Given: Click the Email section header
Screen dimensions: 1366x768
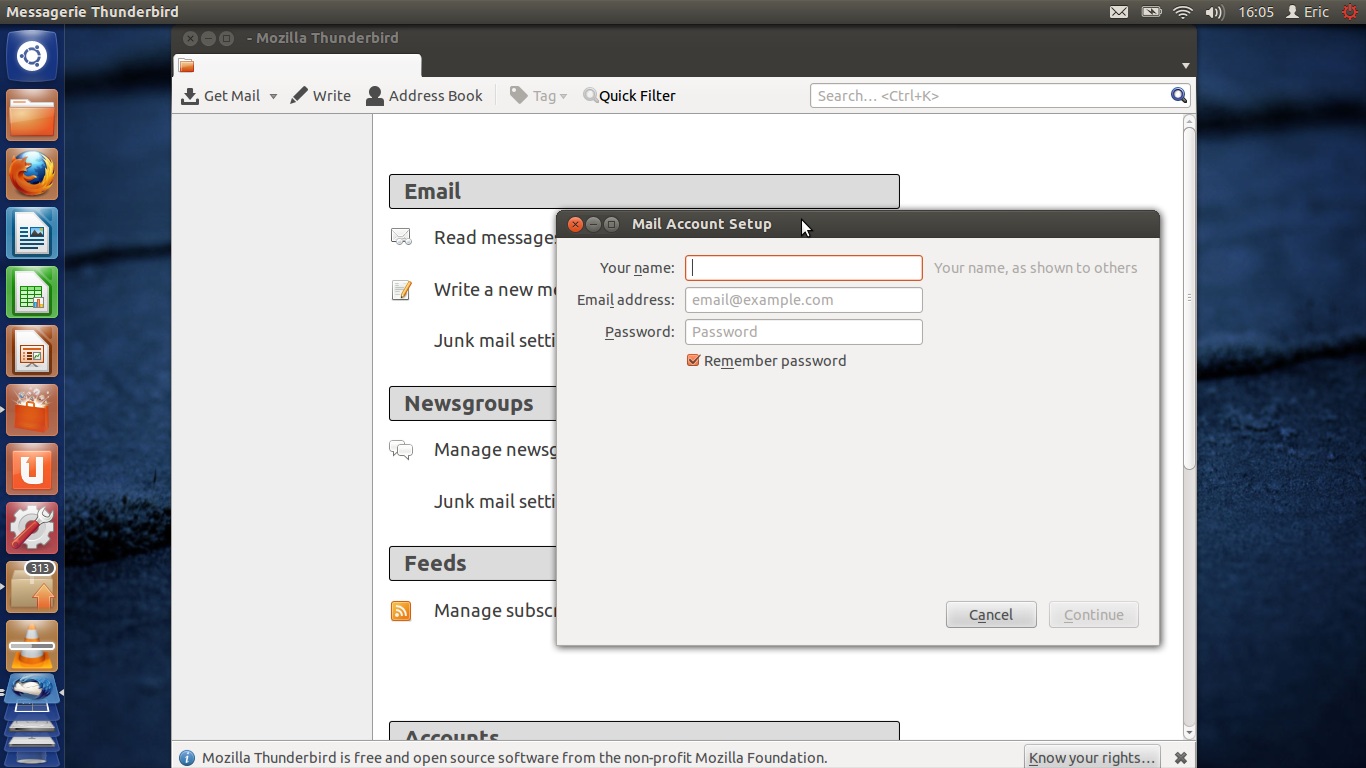Looking at the screenshot, I should [644, 191].
